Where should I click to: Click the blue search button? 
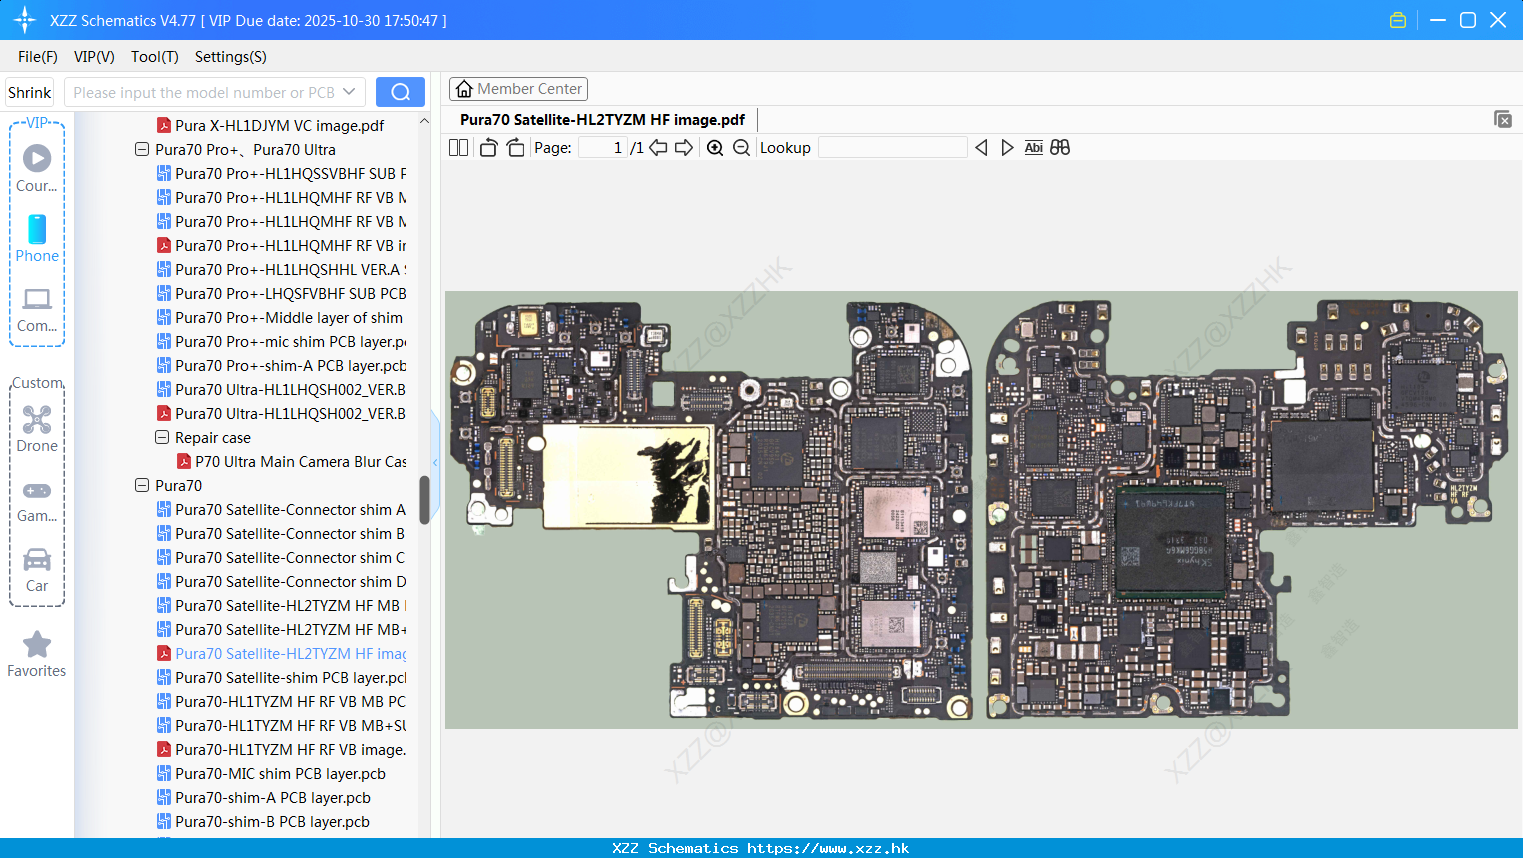[400, 92]
